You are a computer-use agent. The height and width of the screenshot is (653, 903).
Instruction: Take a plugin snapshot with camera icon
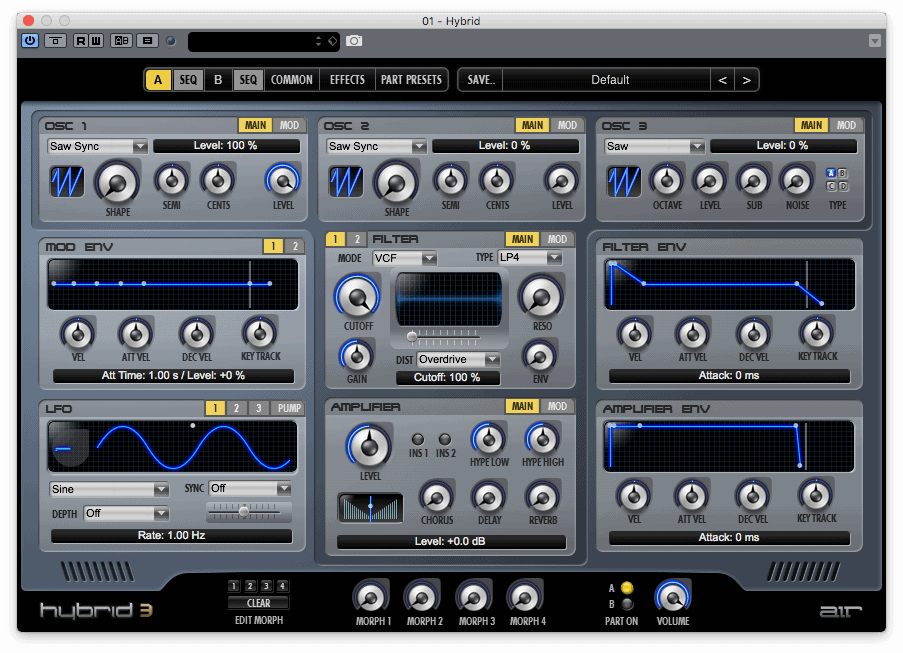pyautogui.click(x=354, y=41)
